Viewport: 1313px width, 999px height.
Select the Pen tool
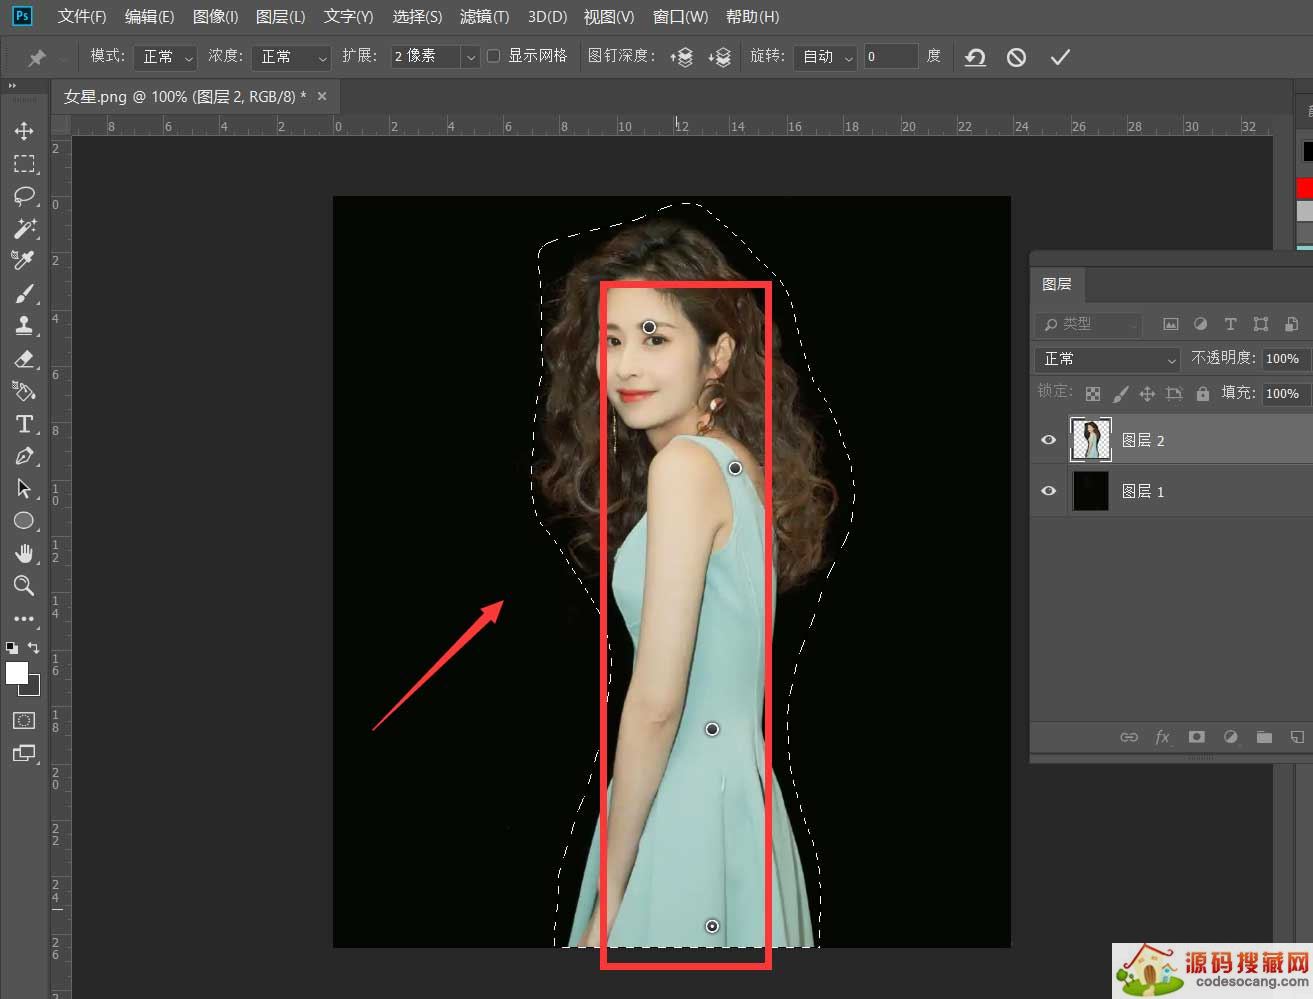coord(24,456)
